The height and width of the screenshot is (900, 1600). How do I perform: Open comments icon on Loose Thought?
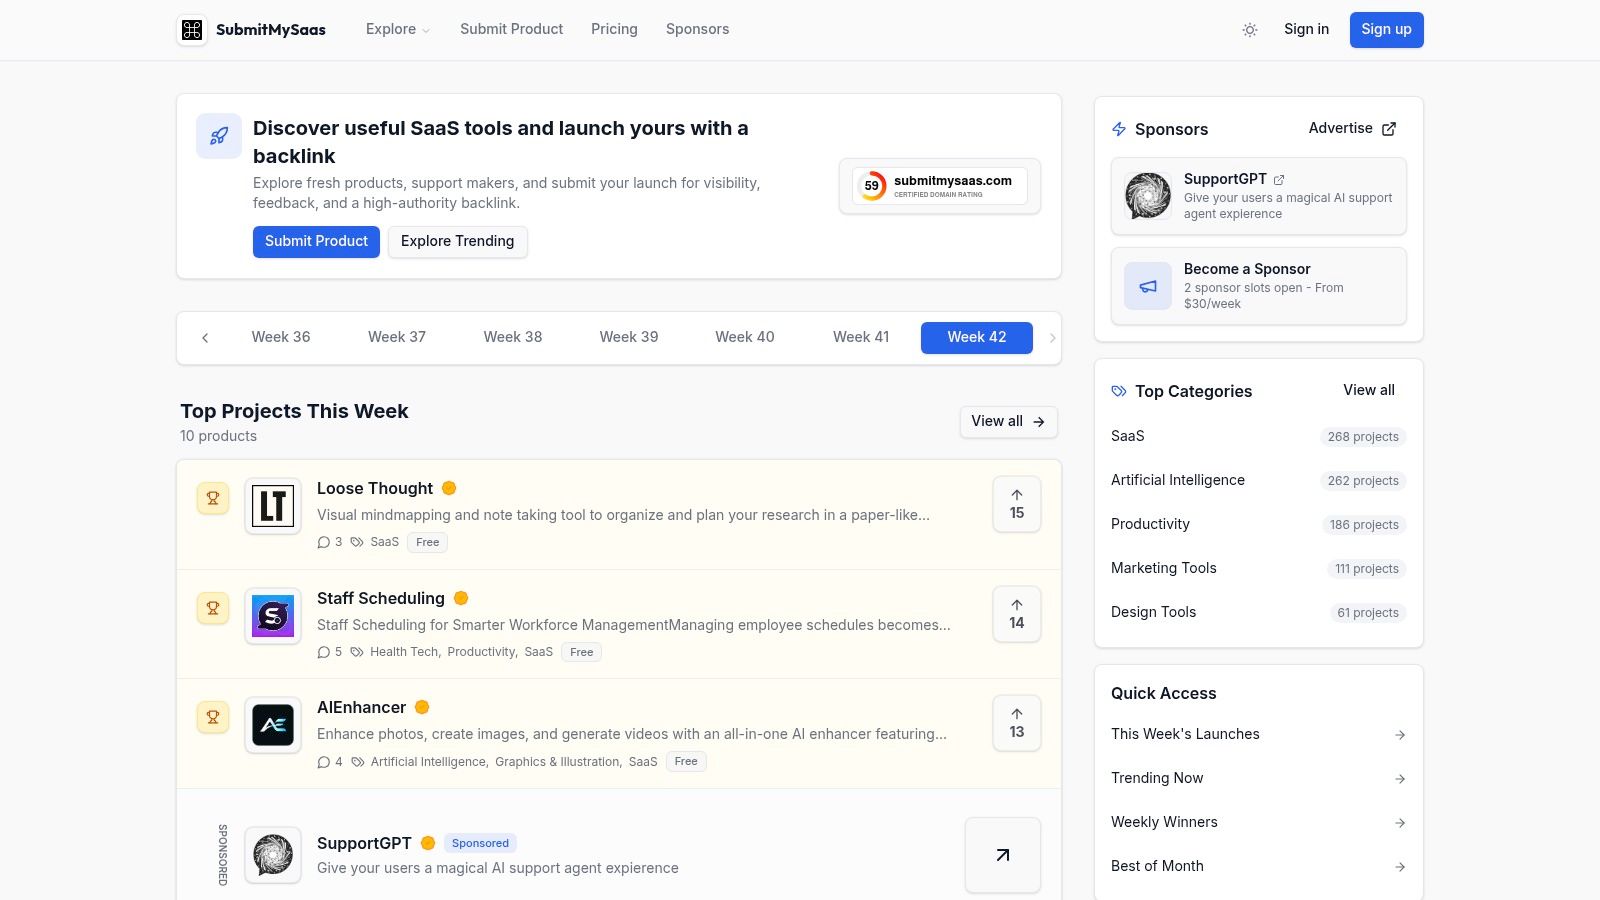323,542
